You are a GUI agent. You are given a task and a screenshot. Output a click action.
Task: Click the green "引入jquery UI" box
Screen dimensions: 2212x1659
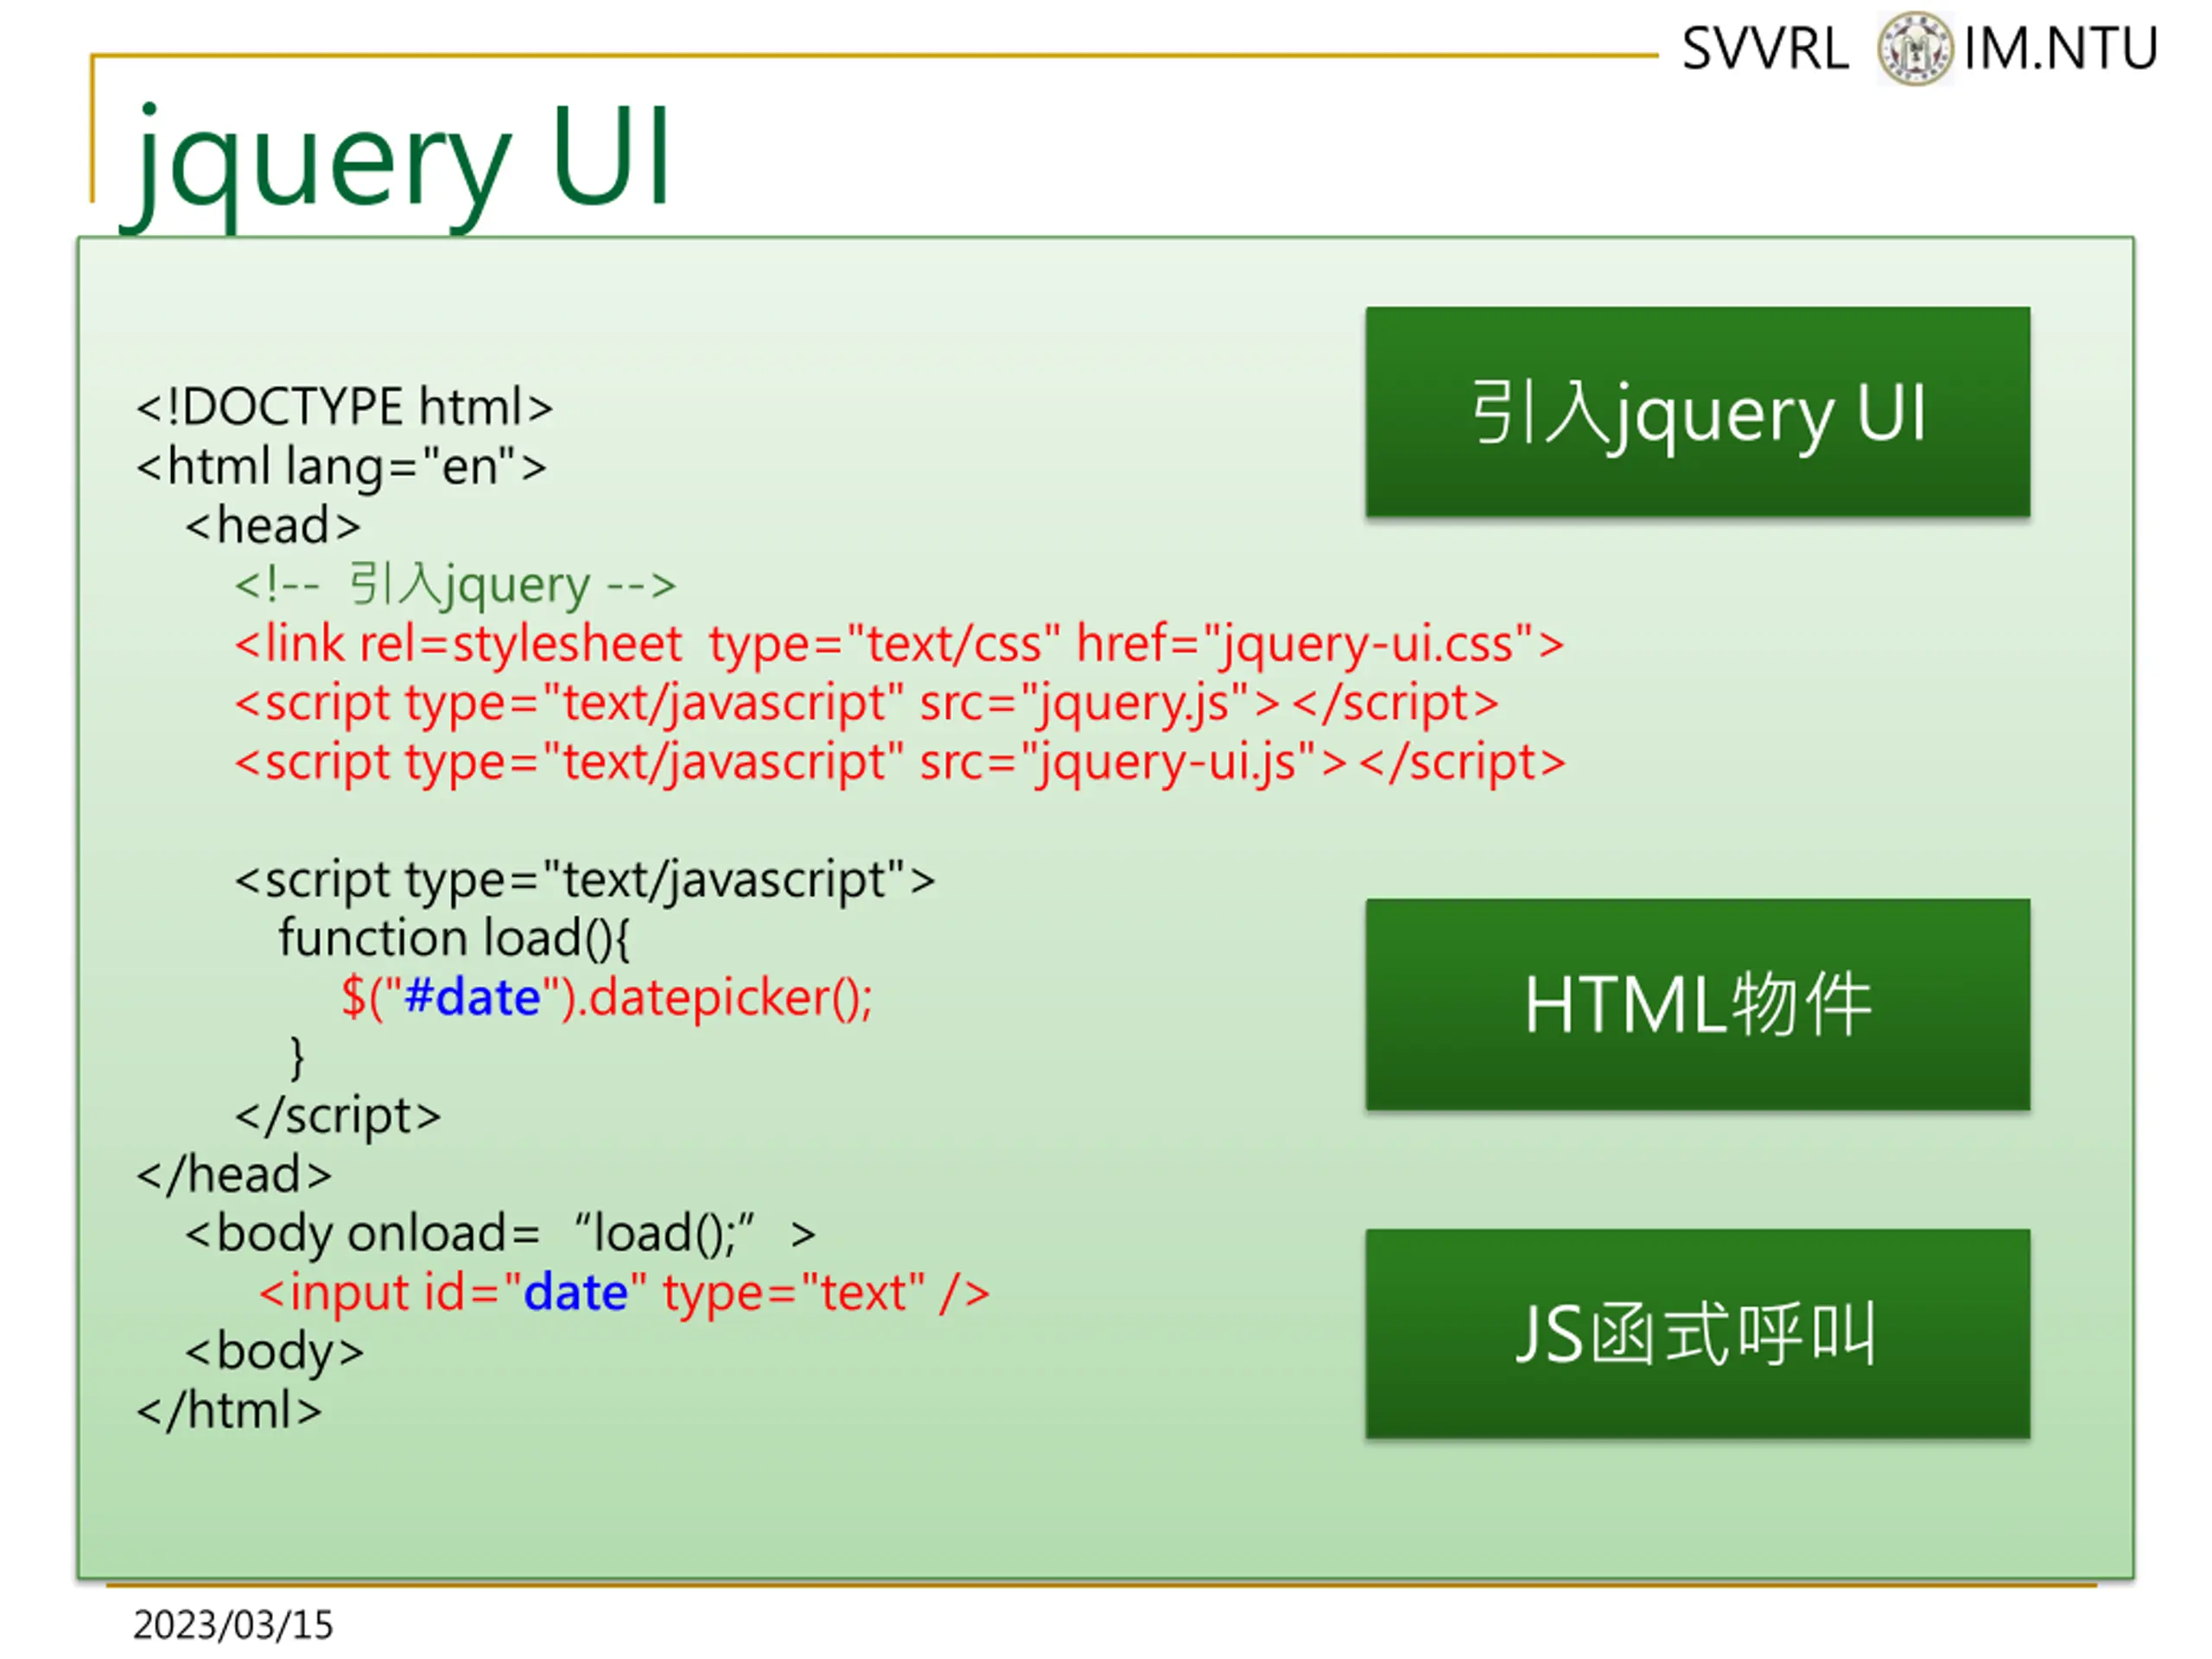(x=1697, y=411)
